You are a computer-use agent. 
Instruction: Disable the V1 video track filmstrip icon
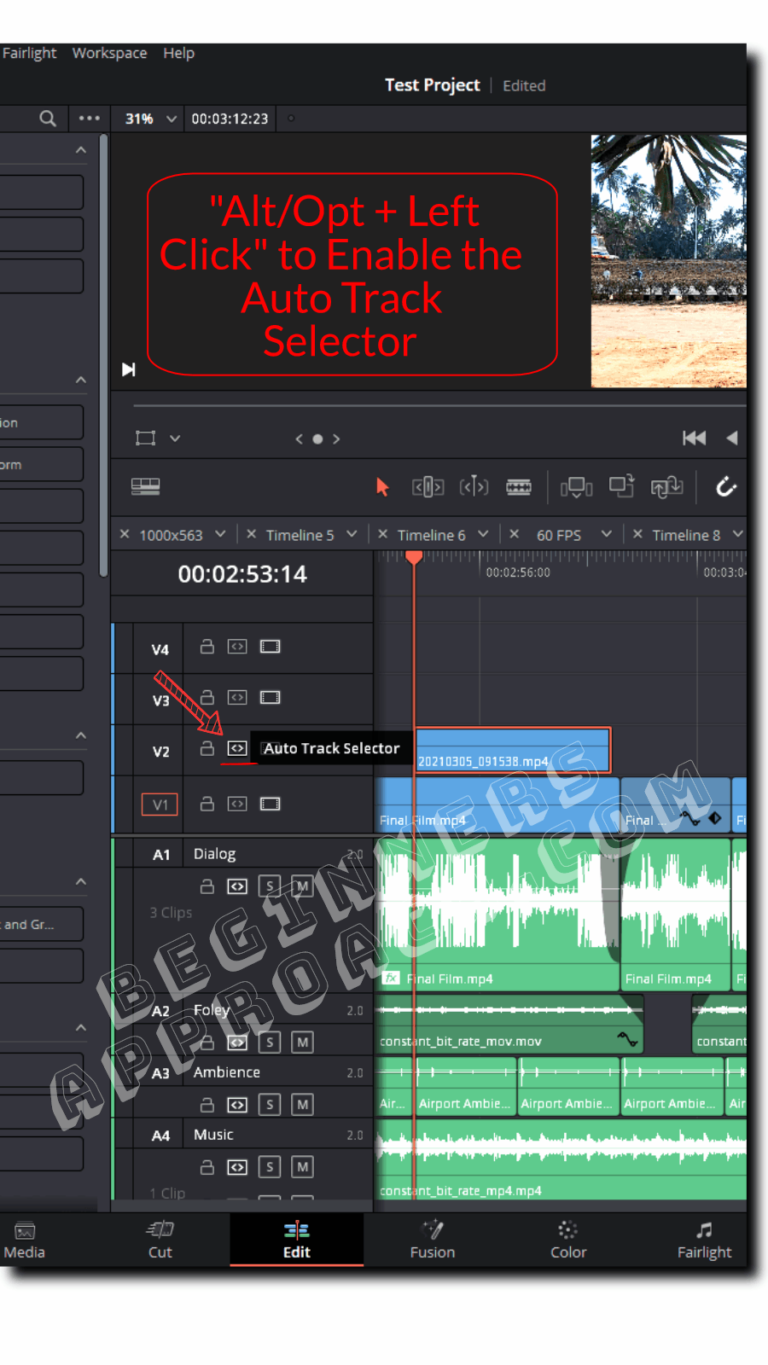pyautogui.click(x=270, y=803)
